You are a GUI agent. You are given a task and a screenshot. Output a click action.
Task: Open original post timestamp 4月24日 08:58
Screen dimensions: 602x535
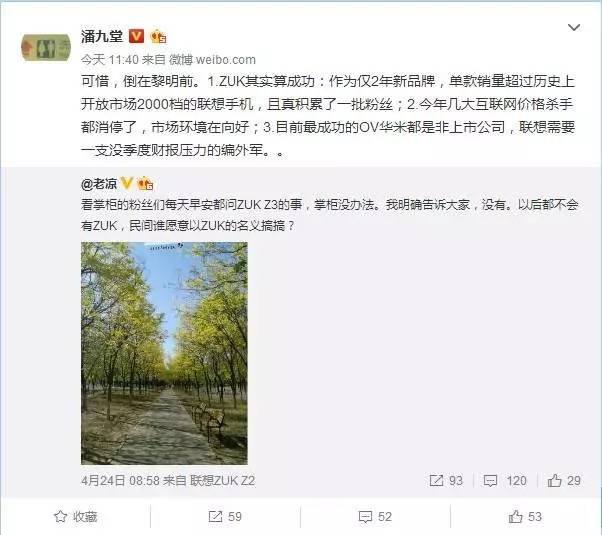coord(120,480)
